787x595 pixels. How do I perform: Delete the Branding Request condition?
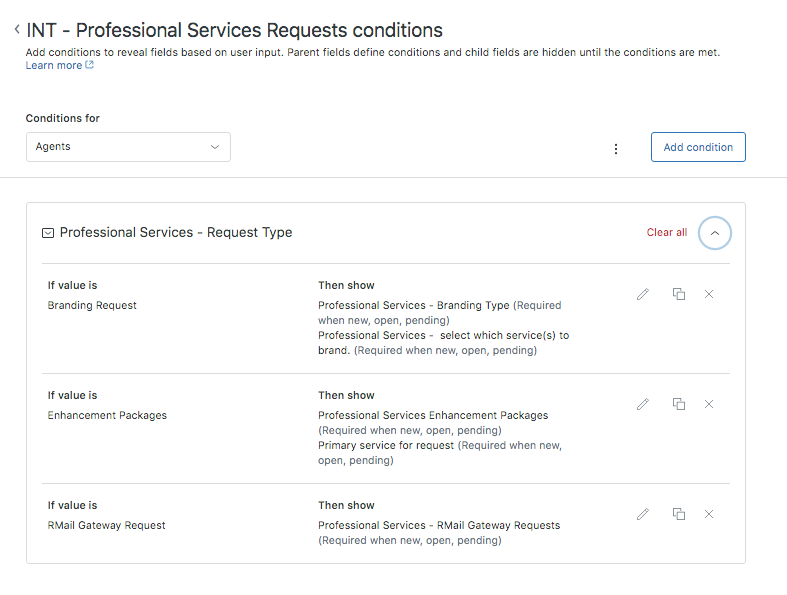(709, 294)
